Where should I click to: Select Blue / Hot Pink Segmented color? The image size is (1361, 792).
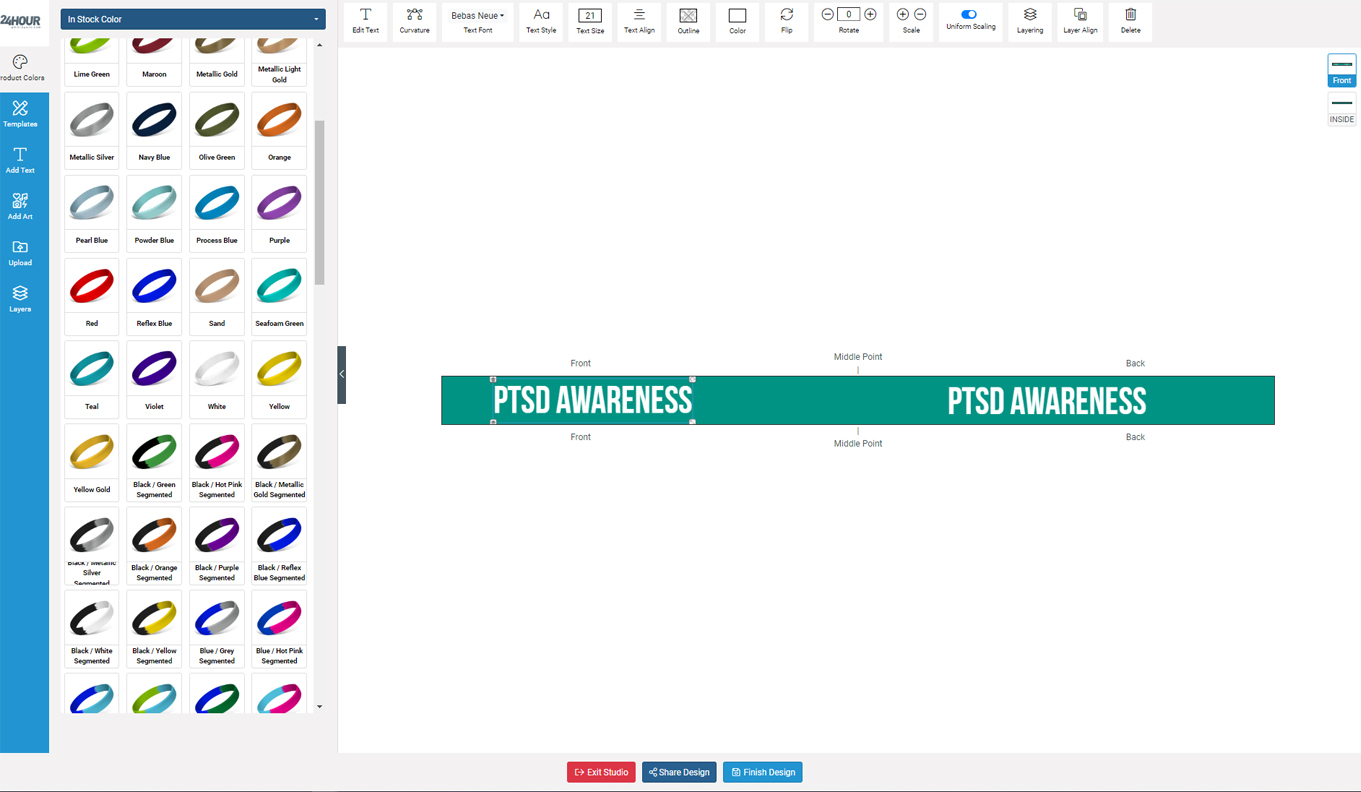click(x=279, y=628)
